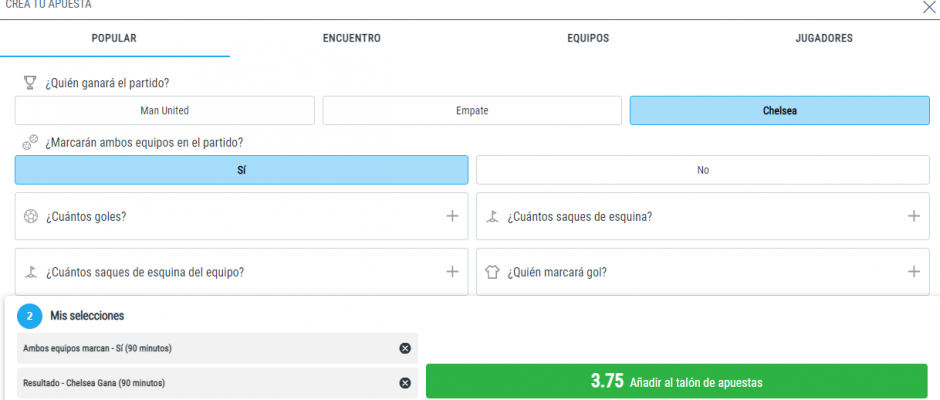The image size is (940, 400).
Task: Expand ¿Cuántos saques de esquina del equipo? plus
Action: pyautogui.click(x=452, y=271)
